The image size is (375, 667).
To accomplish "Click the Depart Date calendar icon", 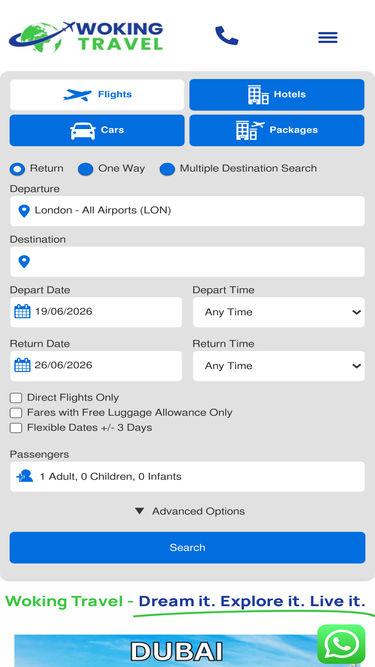I will pyautogui.click(x=23, y=311).
